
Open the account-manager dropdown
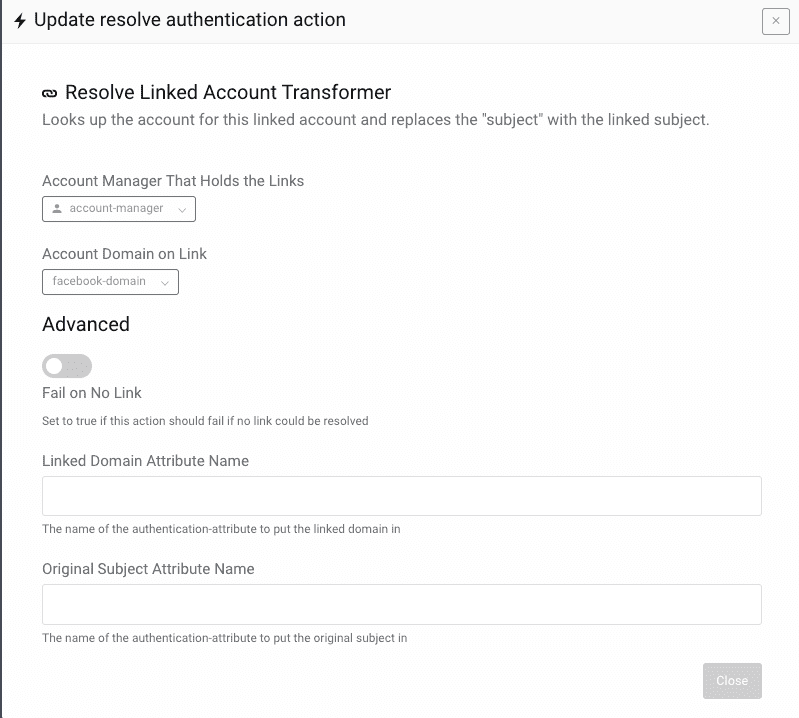click(118, 209)
